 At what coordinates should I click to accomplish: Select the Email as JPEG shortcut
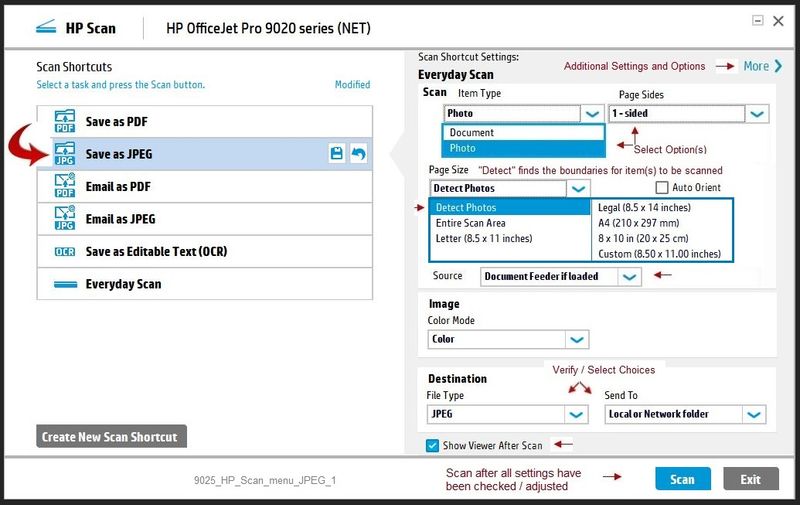[205, 219]
